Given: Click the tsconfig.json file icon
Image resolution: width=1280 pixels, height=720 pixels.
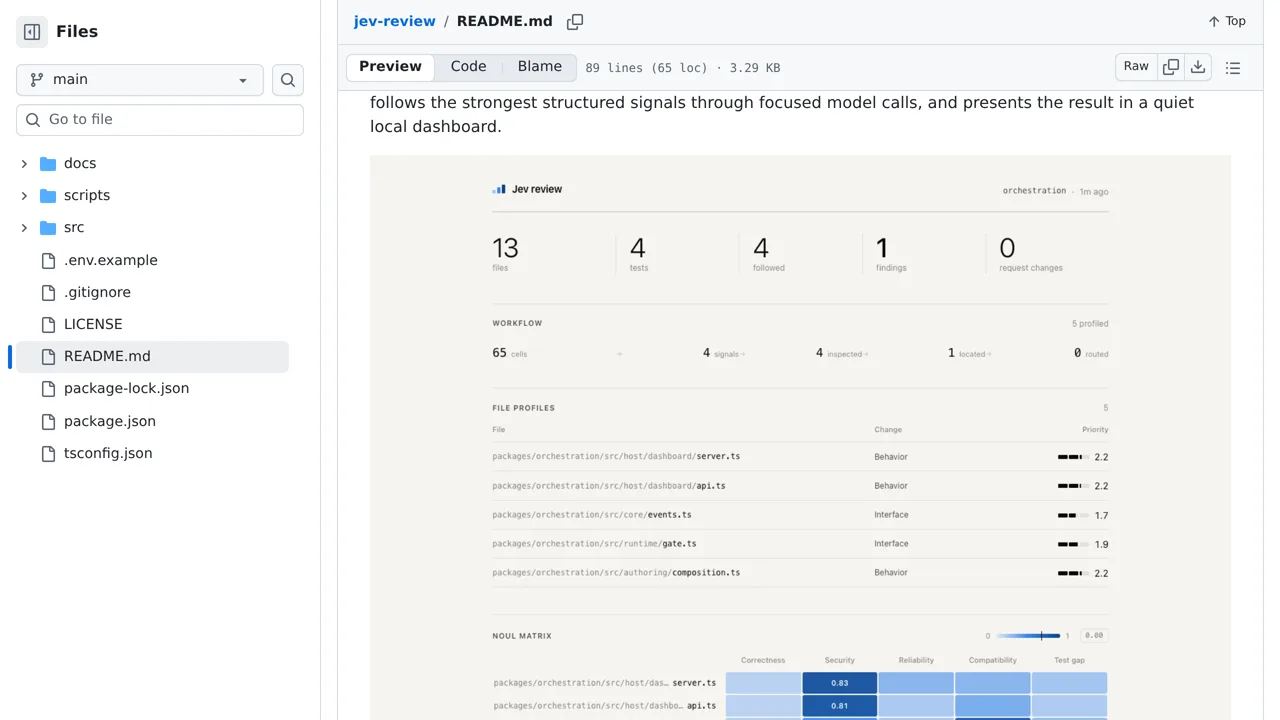Looking at the screenshot, I should (48, 454).
